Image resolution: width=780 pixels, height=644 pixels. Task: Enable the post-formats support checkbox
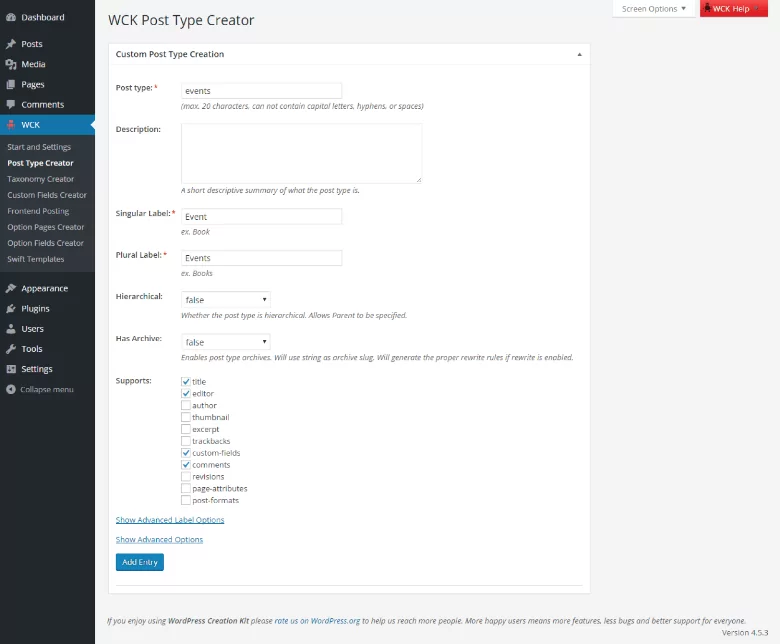click(186, 500)
